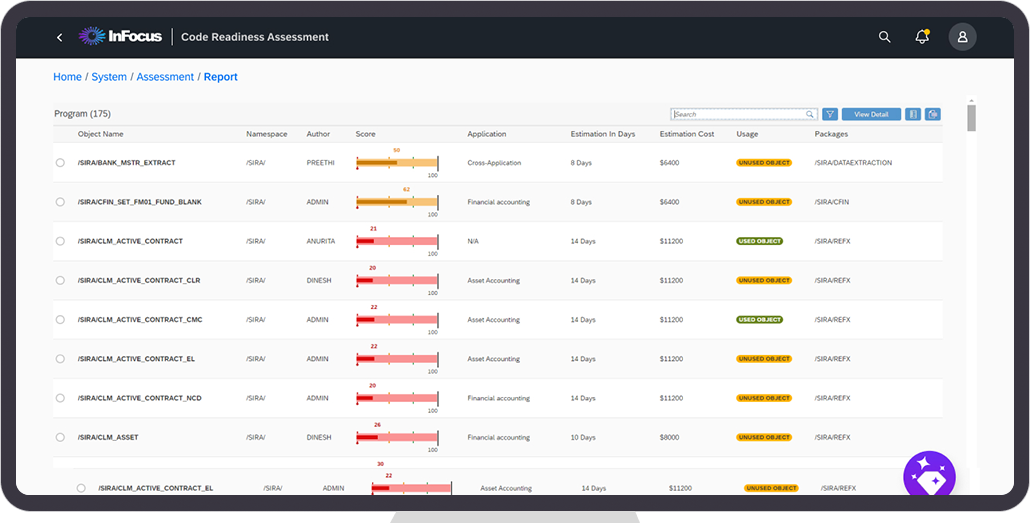
Task: Select radio for /SIRA/CLM_ASSET row
Action: [60, 438]
